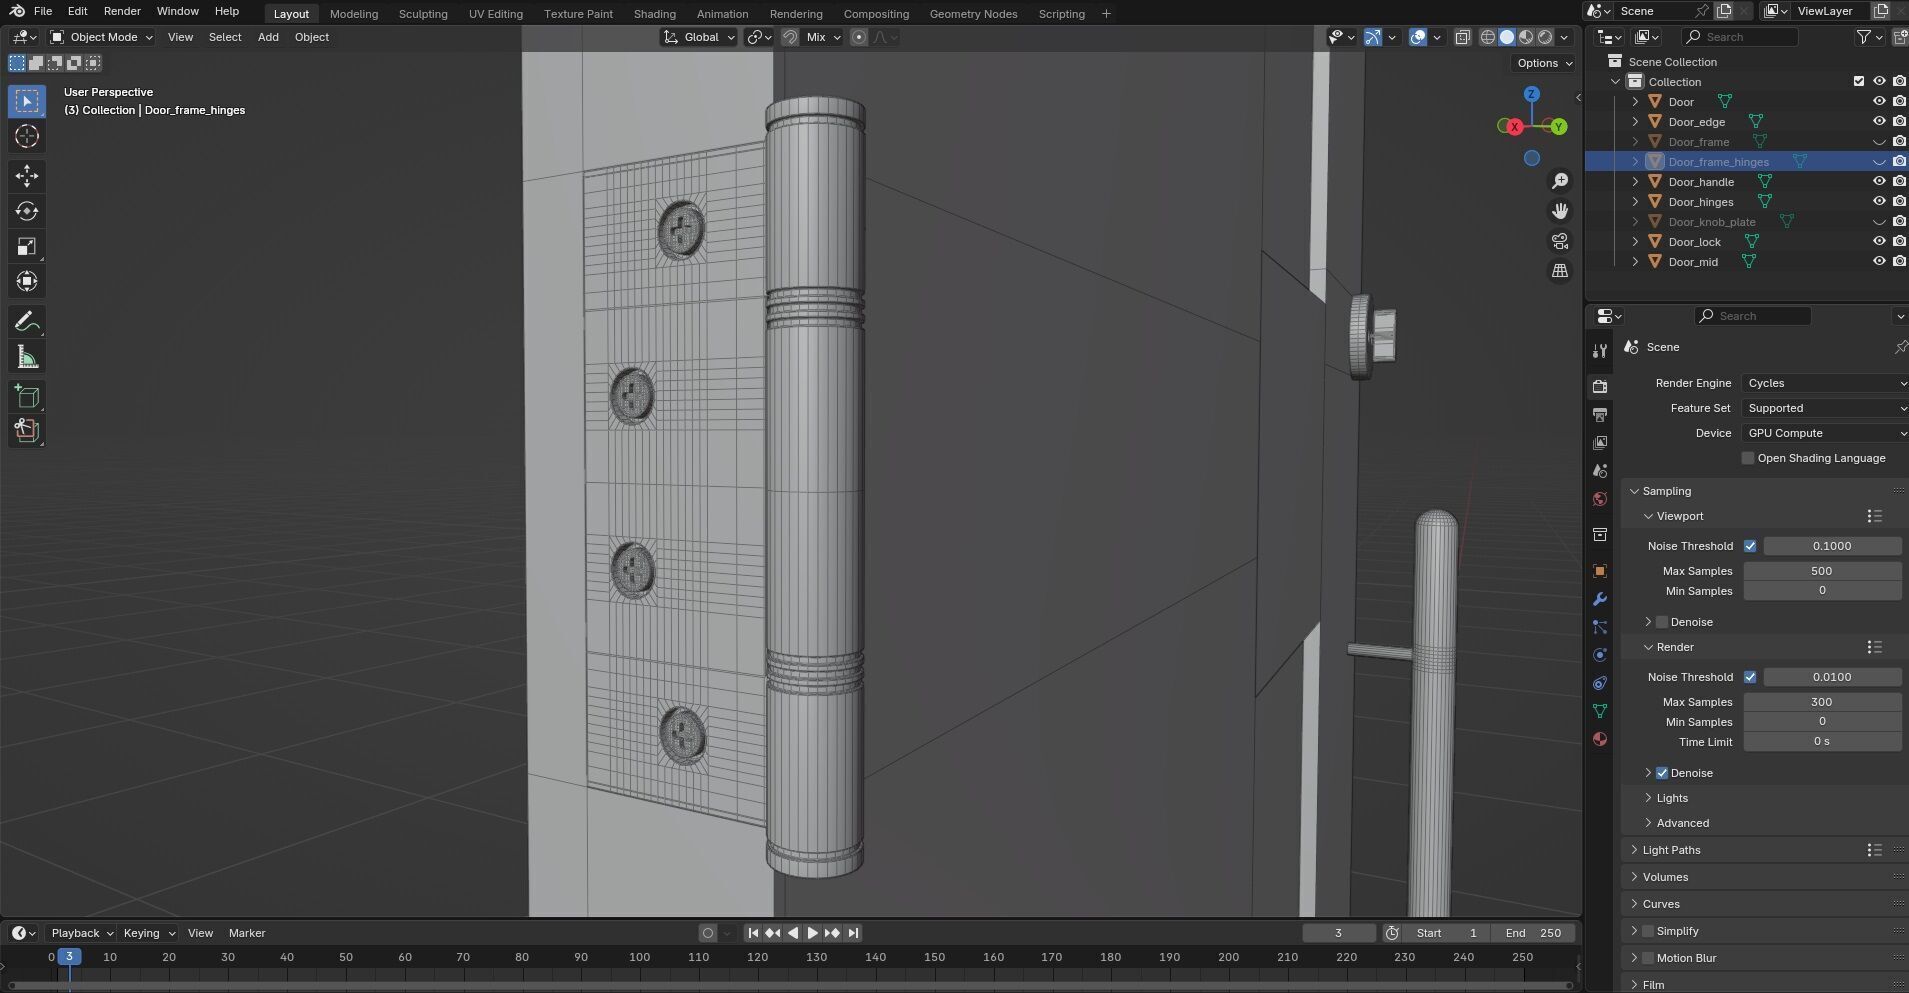Open the Feature Set dropdown
Screen dimensions: 1909x993
[x=1825, y=408]
